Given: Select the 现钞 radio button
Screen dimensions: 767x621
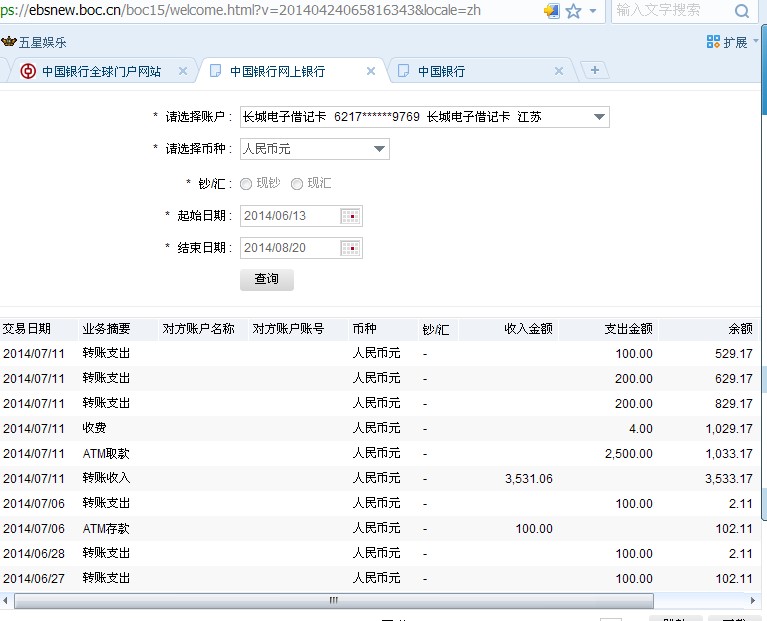Looking at the screenshot, I should click(246, 184).
